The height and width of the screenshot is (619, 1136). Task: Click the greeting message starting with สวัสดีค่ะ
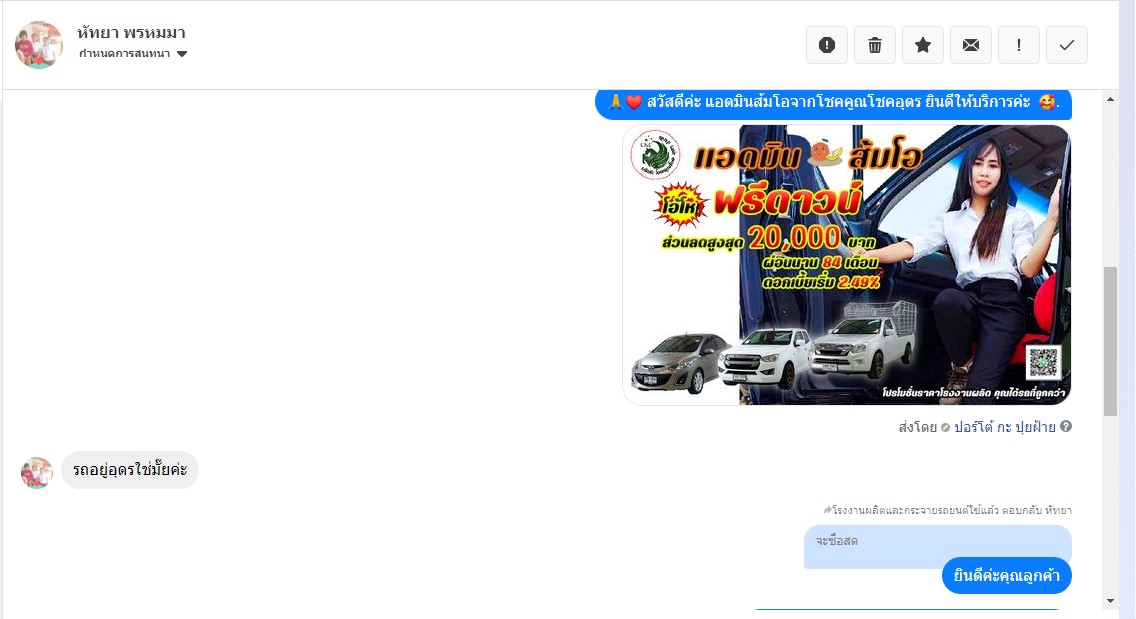(x=833, y=103)
